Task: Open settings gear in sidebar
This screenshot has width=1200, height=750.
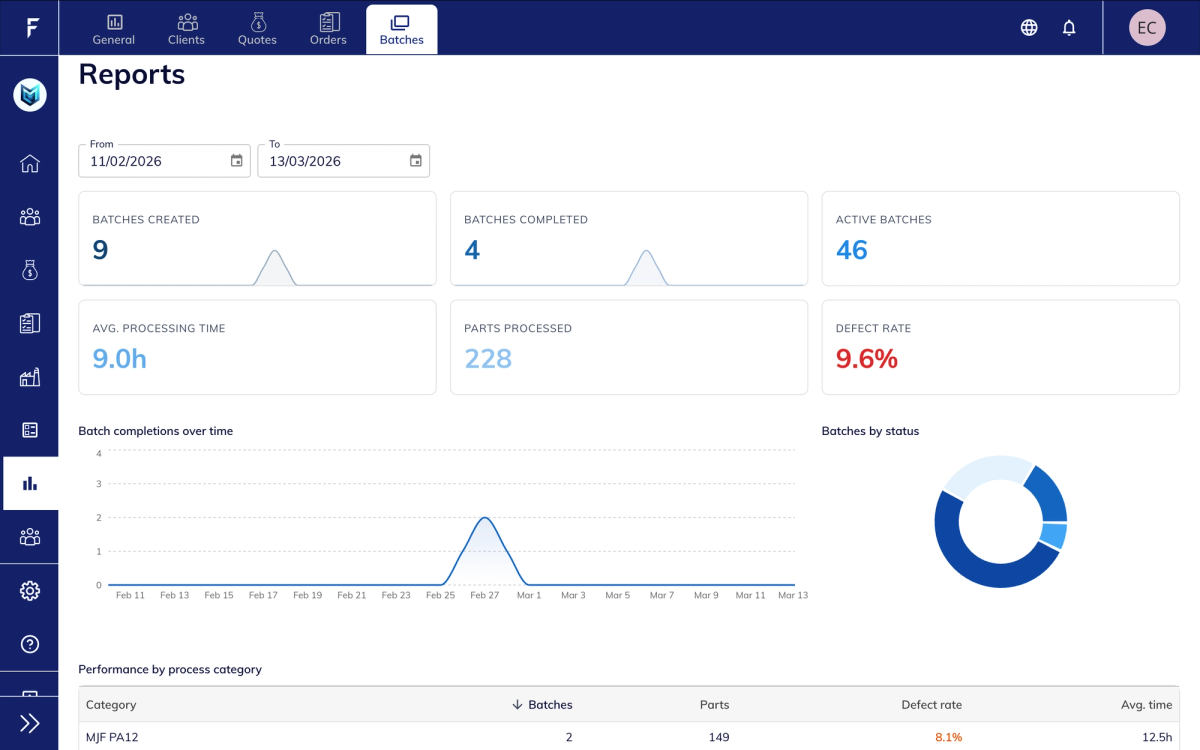Action: click(x=30, y=591)
